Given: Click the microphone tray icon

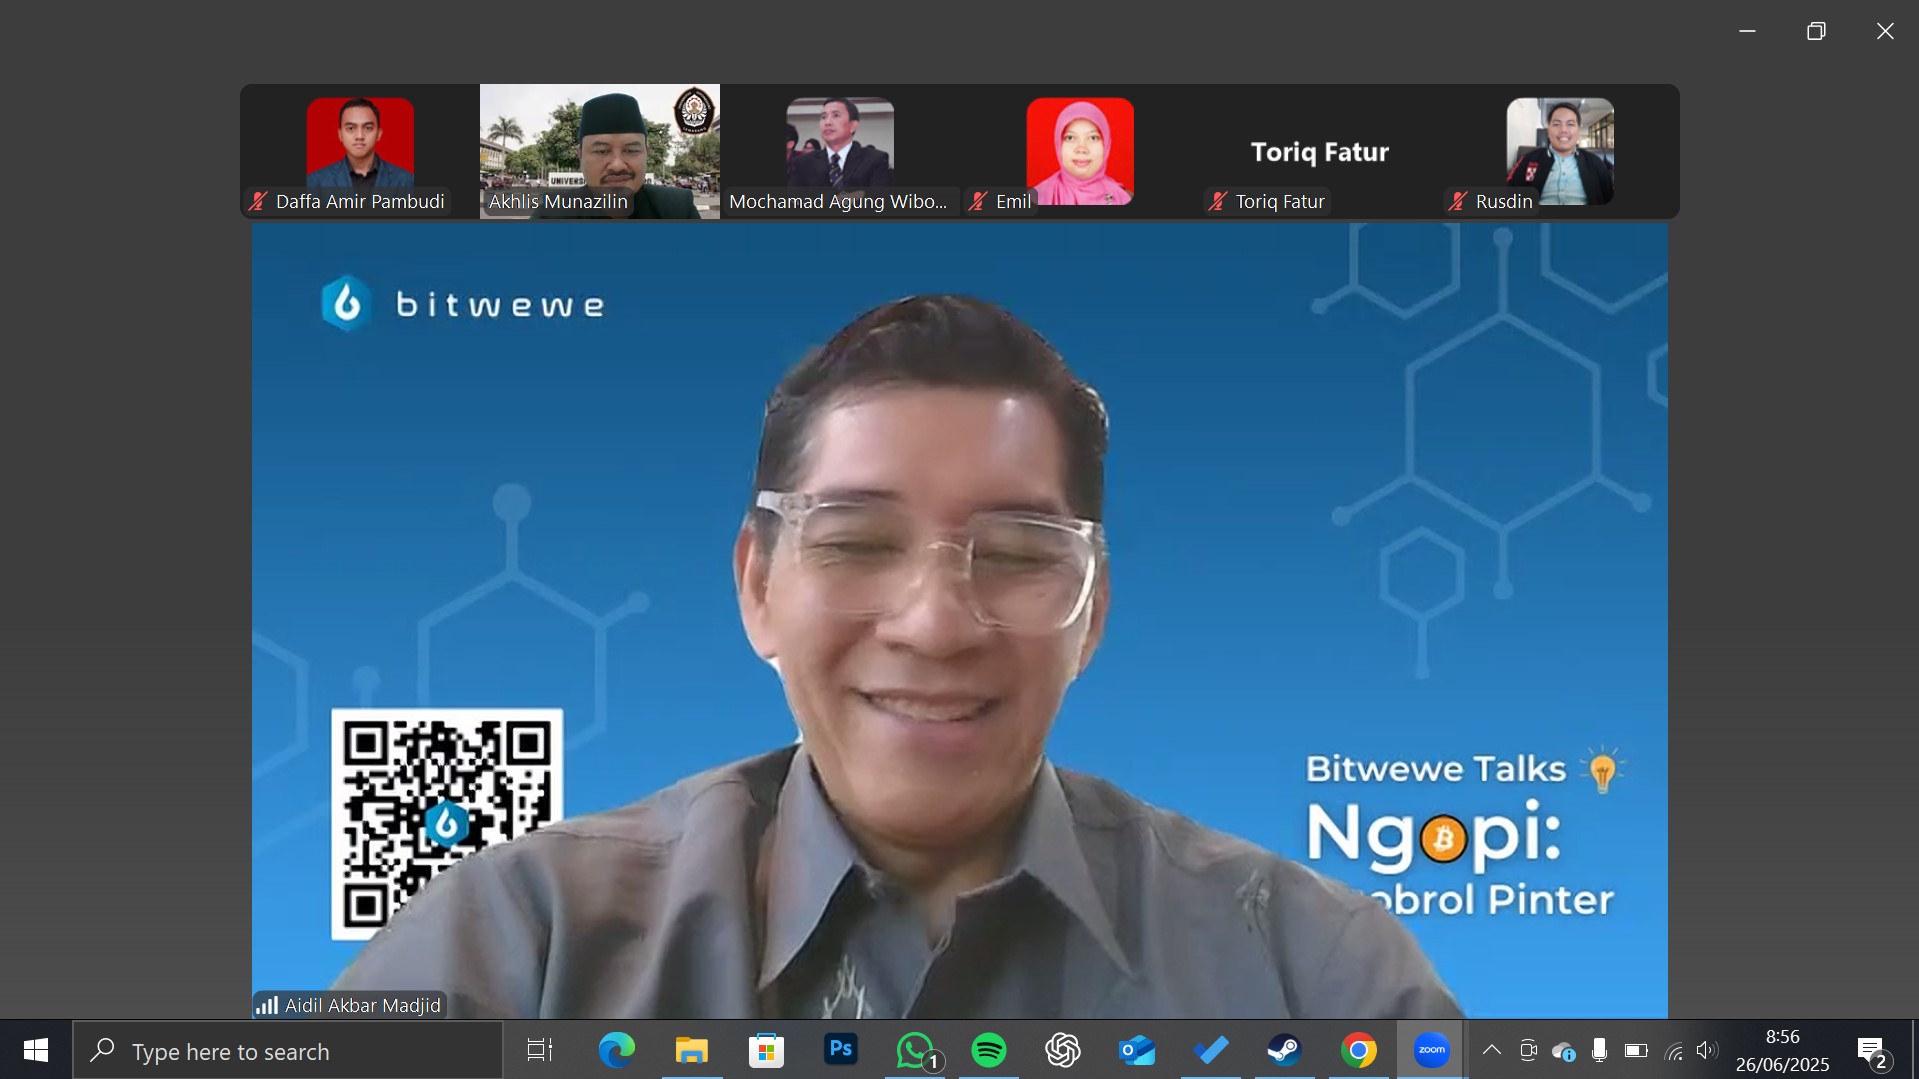Looking at the screenshot, I should 1599,1050.
